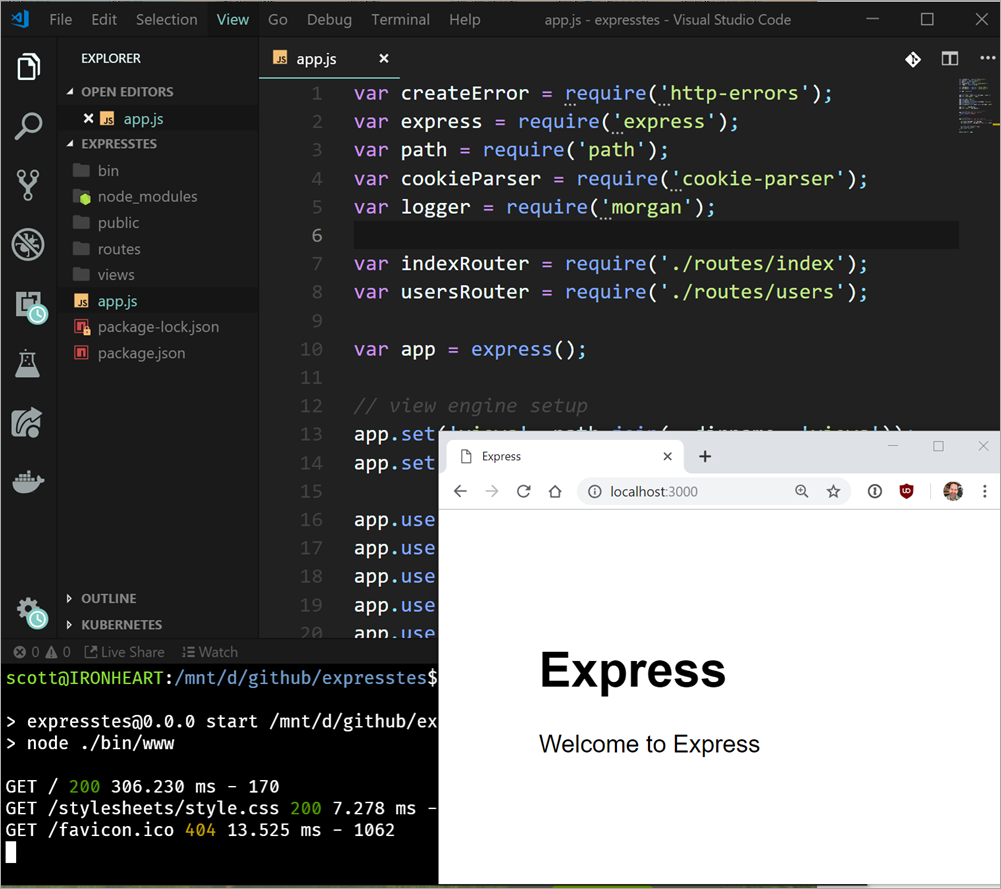This screenshot has height=889, width=1001.
Task: Click the 'http-errors' string on line 1
Action: pos(734,93)
